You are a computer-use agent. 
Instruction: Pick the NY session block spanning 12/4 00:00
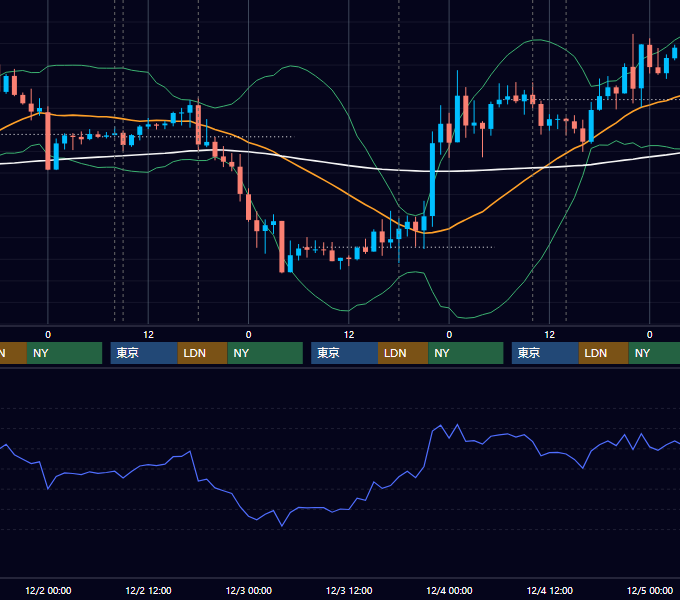click(x=466, y=353)
